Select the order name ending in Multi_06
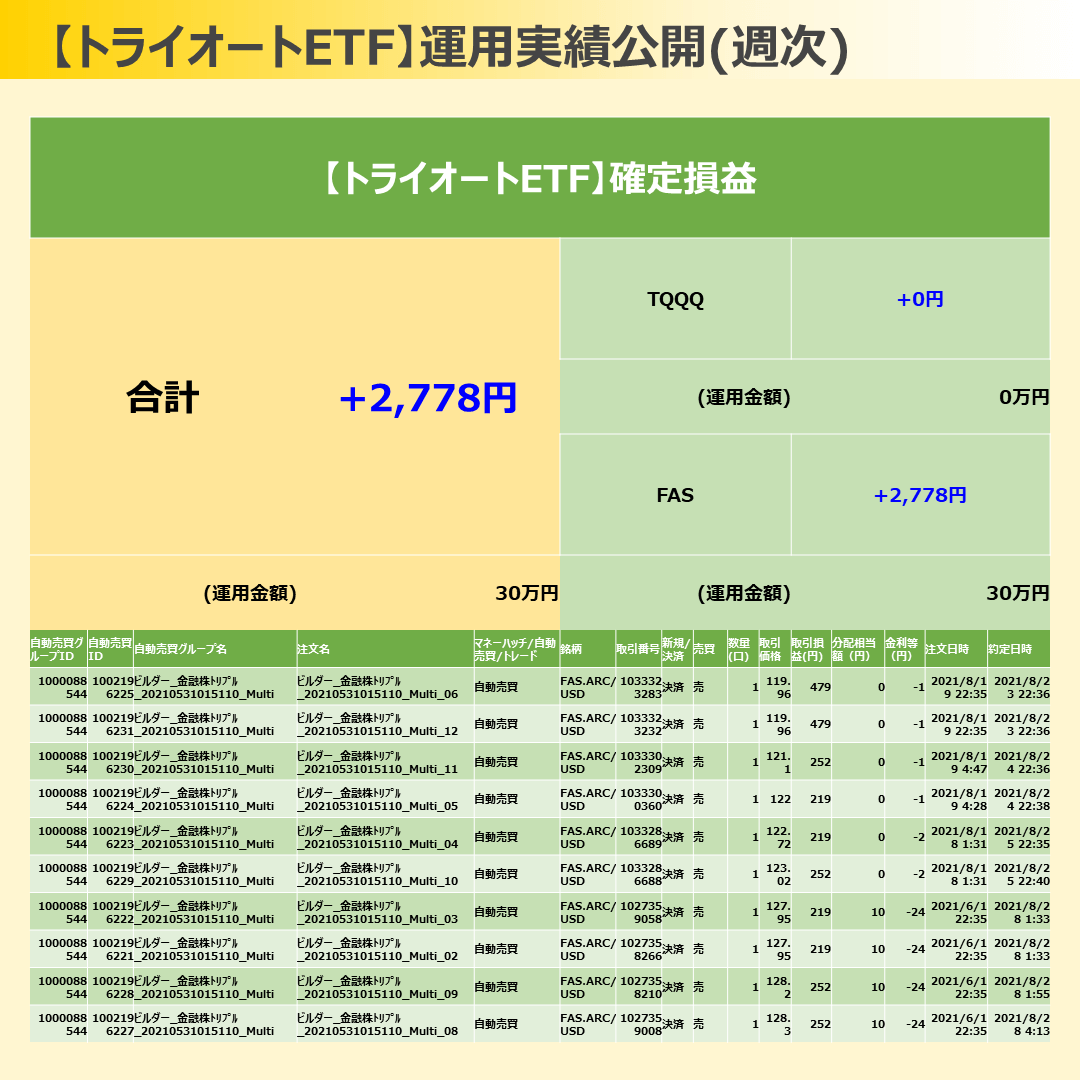Screen dimensions: 1080x1080 pos(378,687)
